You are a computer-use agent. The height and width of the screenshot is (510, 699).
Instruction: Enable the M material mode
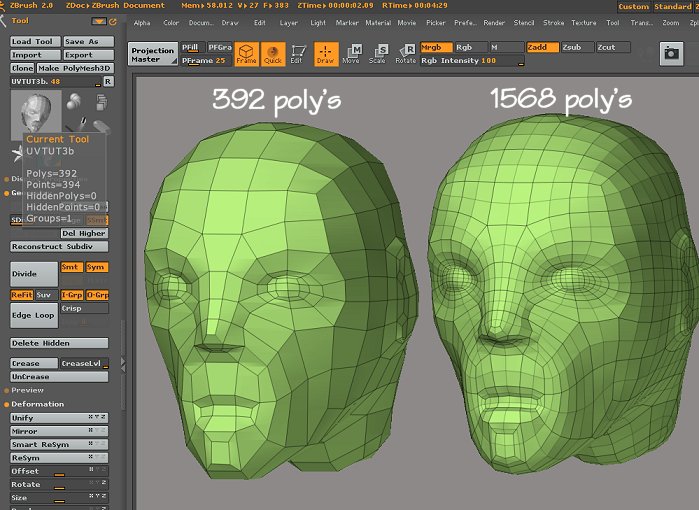tap(506, 47)
